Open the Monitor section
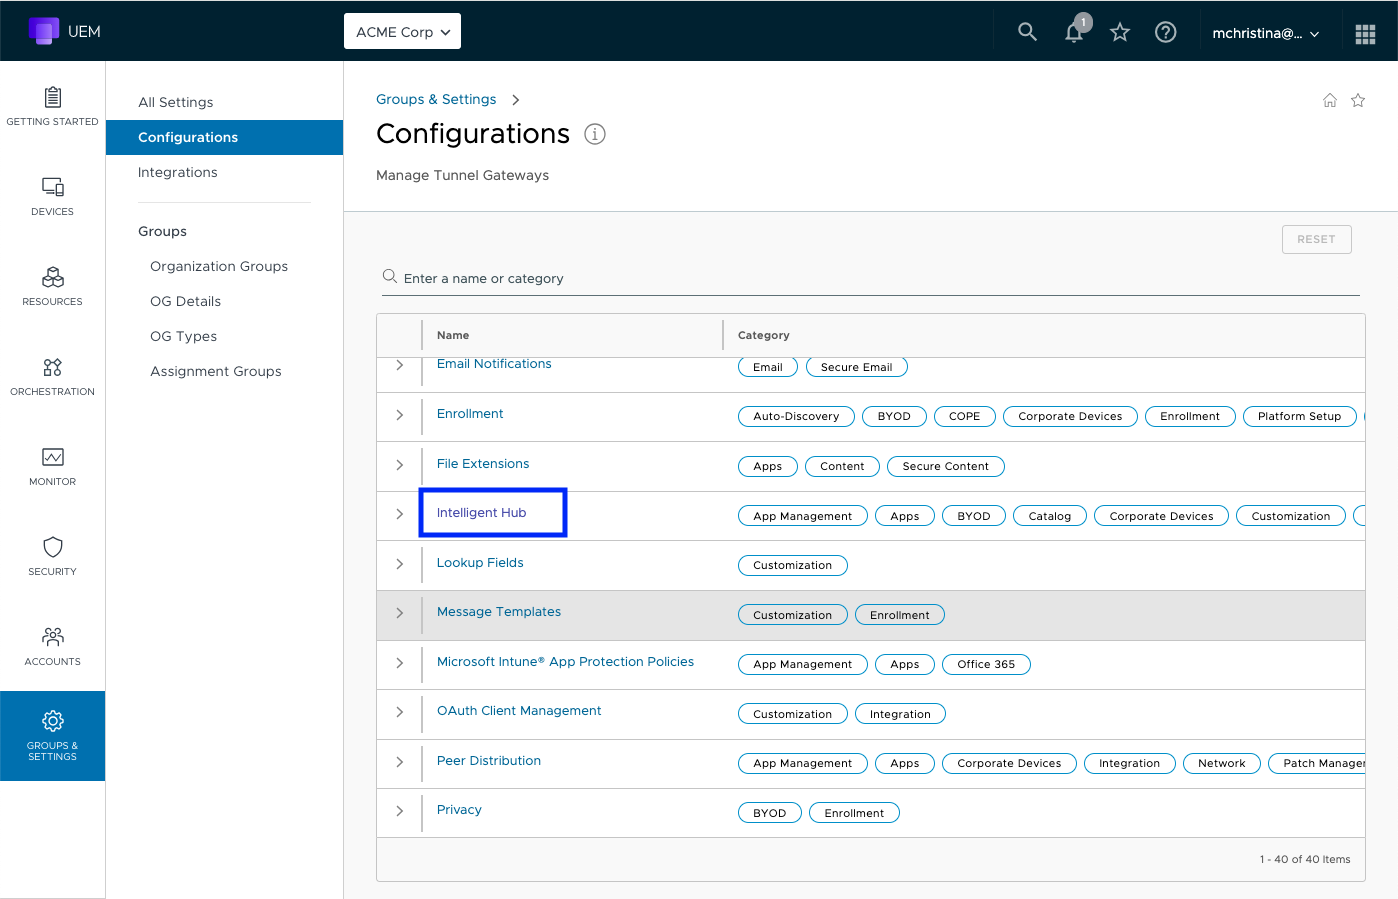 pos(52,467)
